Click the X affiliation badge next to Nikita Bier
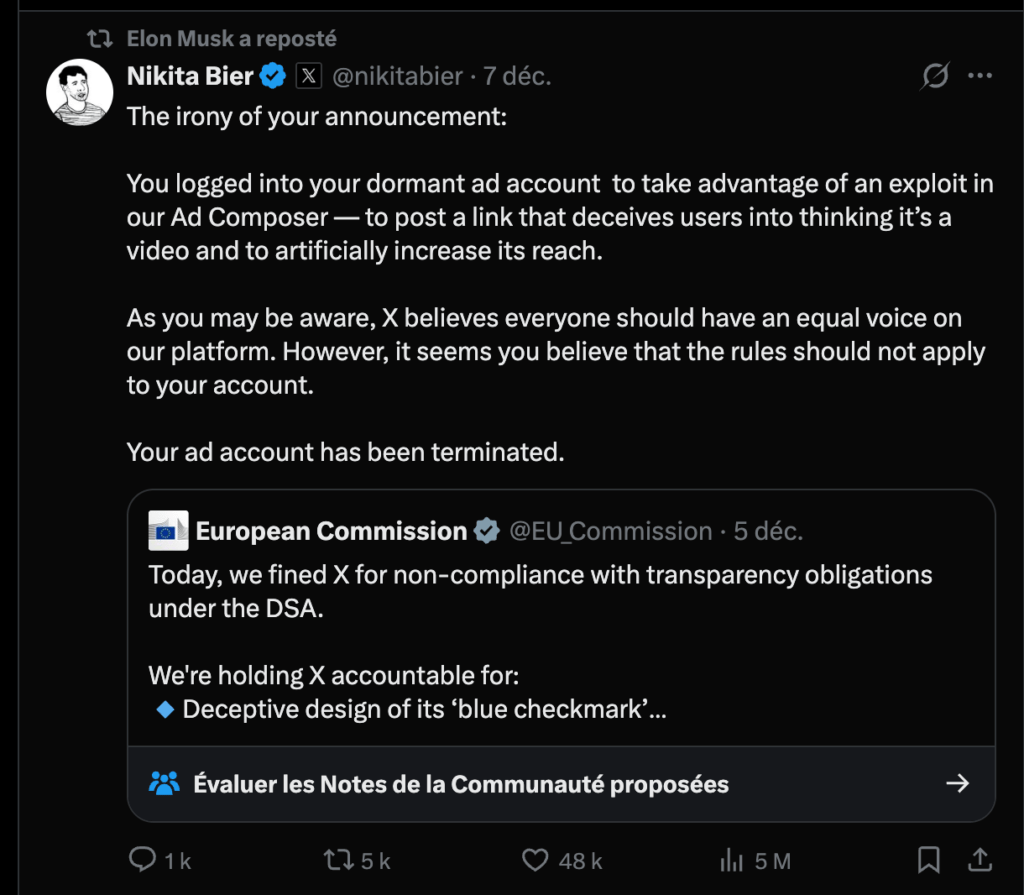This screenshot has width=1024, height=895. 308,74
